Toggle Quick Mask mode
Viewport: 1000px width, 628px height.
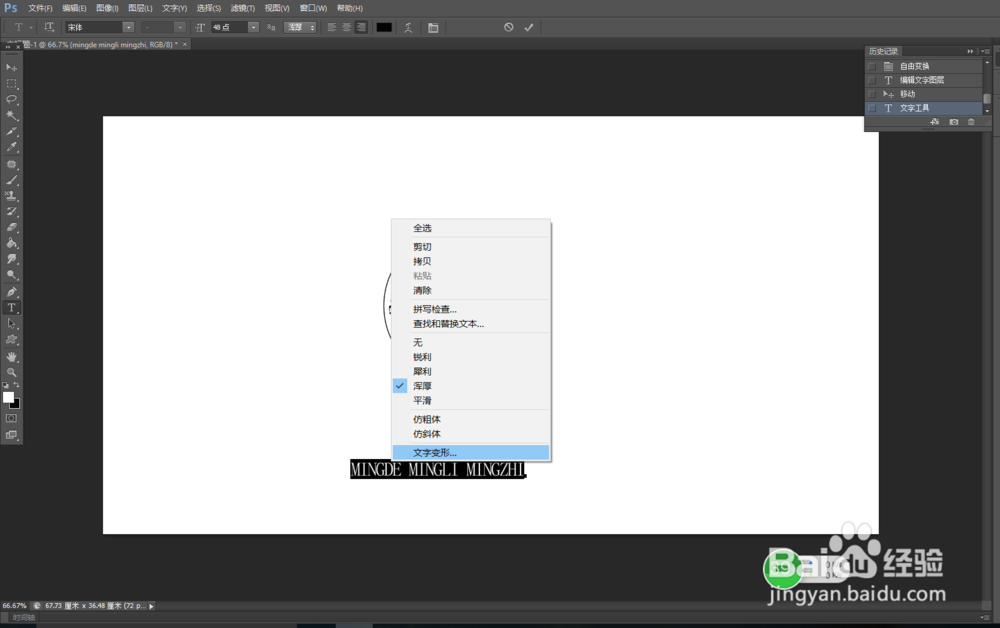[x=11, y=418]
